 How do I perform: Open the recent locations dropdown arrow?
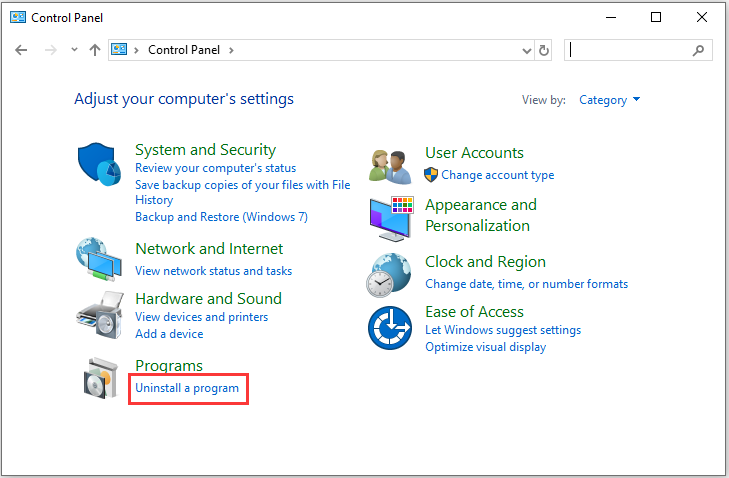pyautogui.click(x=74, y=49)
